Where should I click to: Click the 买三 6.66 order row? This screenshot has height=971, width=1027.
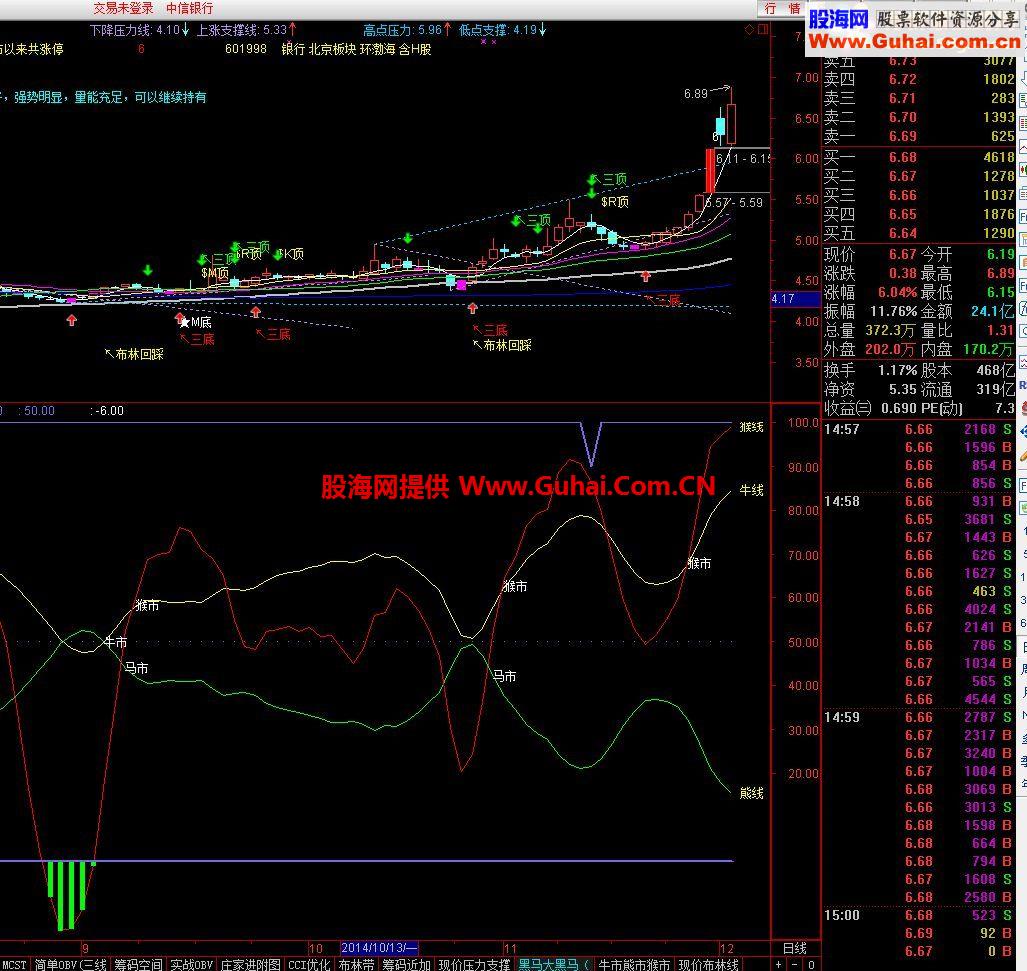pos(919,196)
